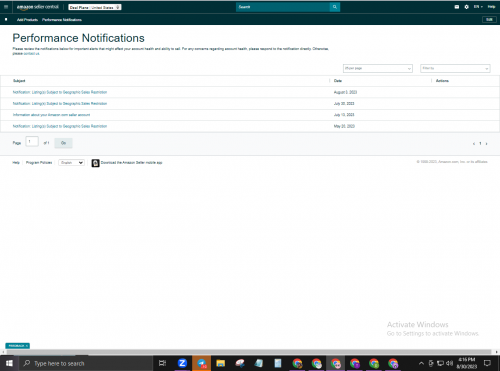
Task: Click Performance Notifications in the navigation bar
Action: click(62, 20)
